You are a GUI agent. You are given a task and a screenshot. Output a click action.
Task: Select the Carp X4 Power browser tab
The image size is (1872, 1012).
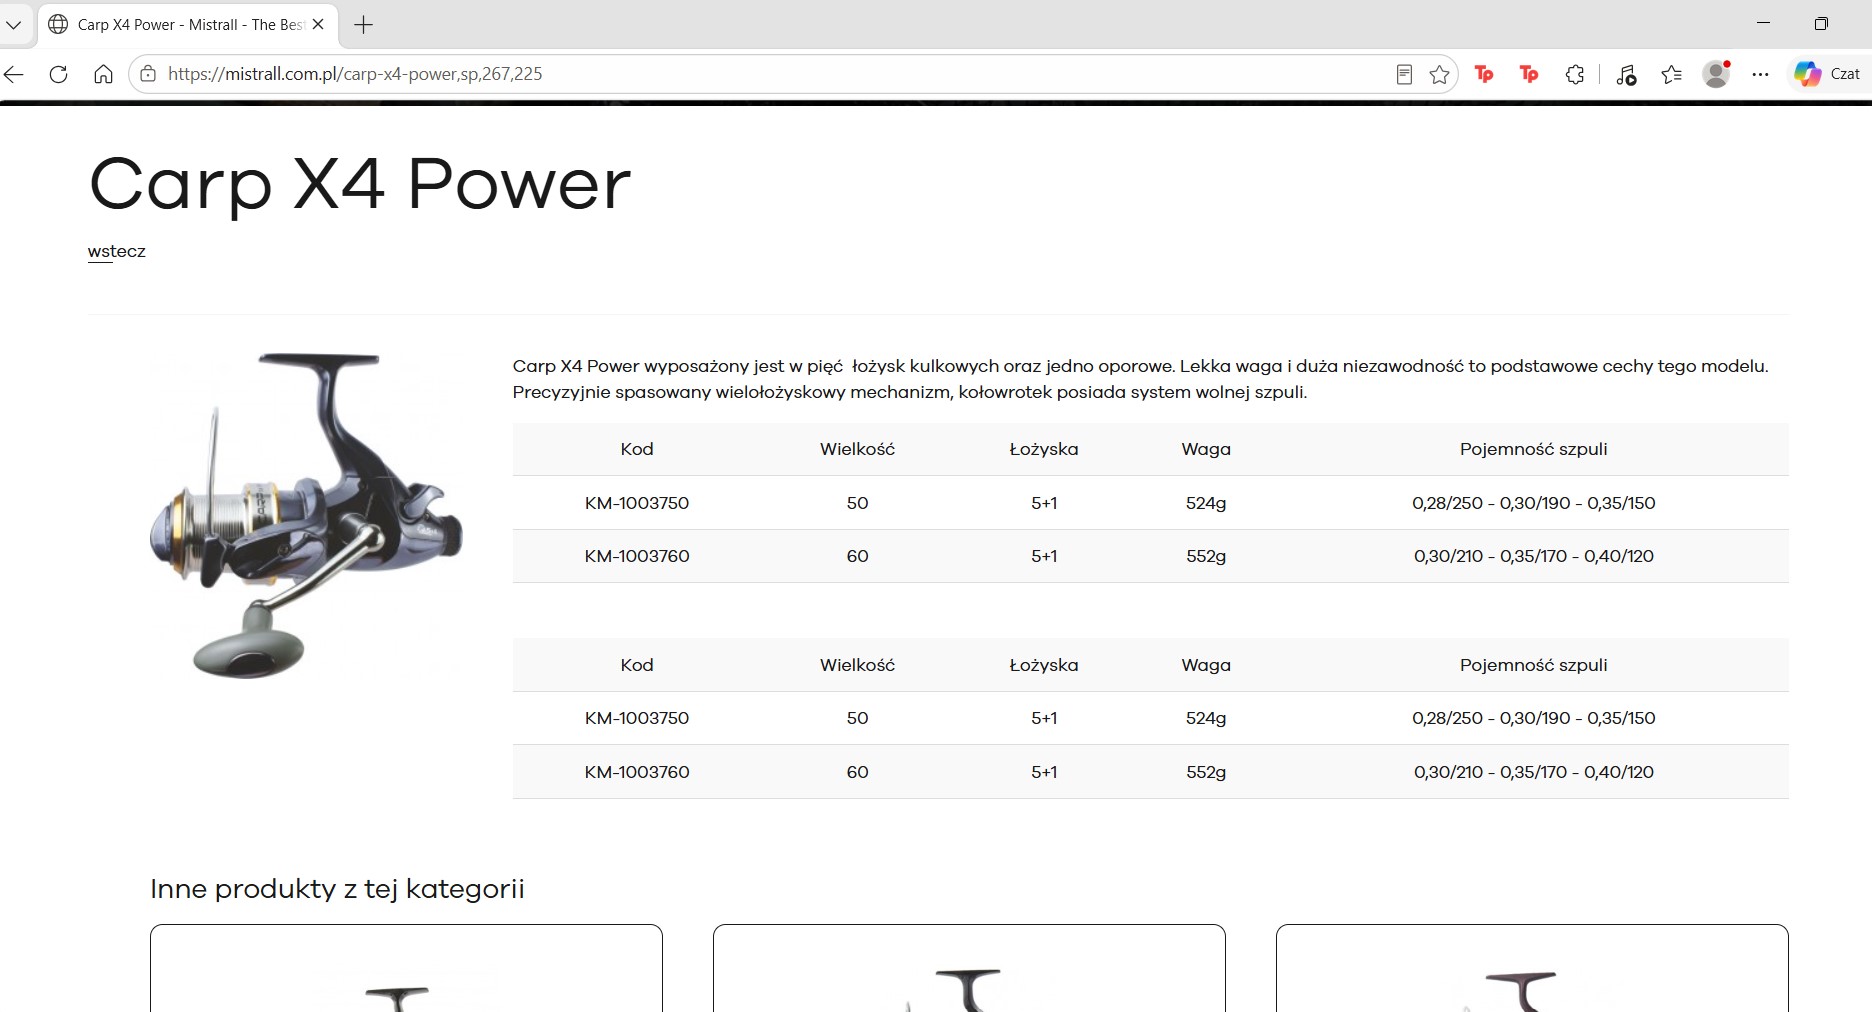coord(187,24)
